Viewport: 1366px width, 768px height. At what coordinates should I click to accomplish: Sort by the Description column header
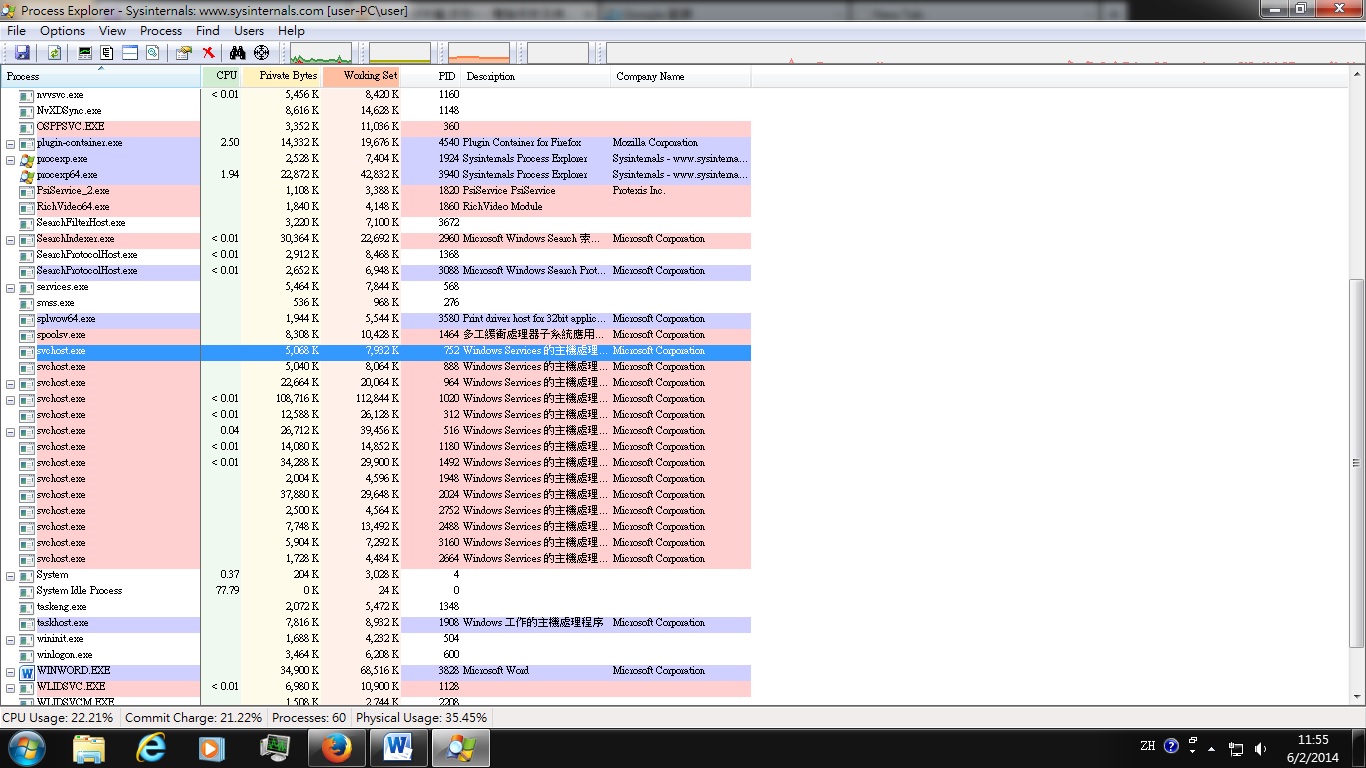pos(535,77)
